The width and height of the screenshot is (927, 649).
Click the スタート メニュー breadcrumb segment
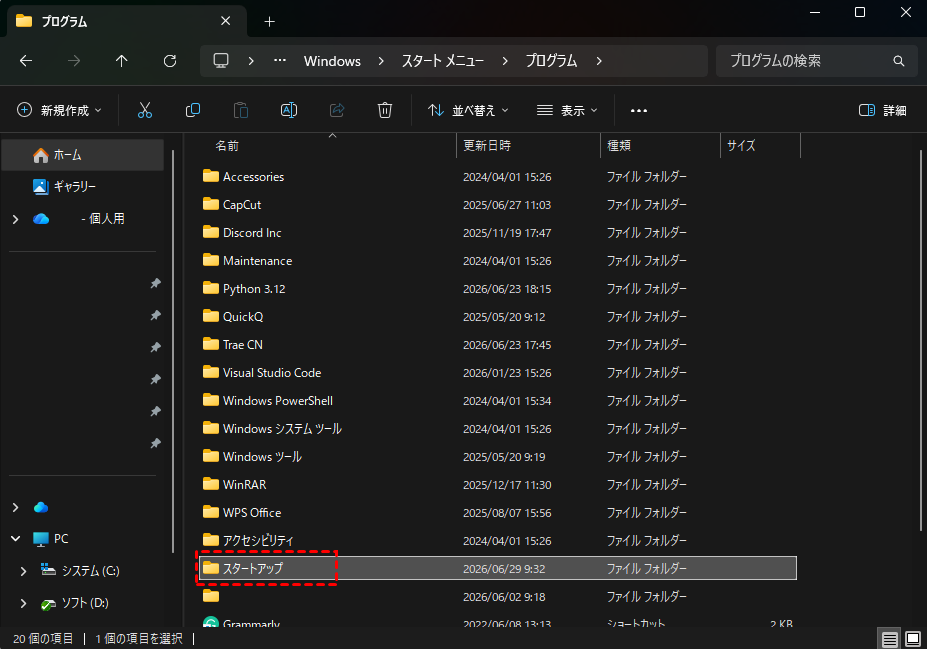pyautogui.click(x=443, y=61)
